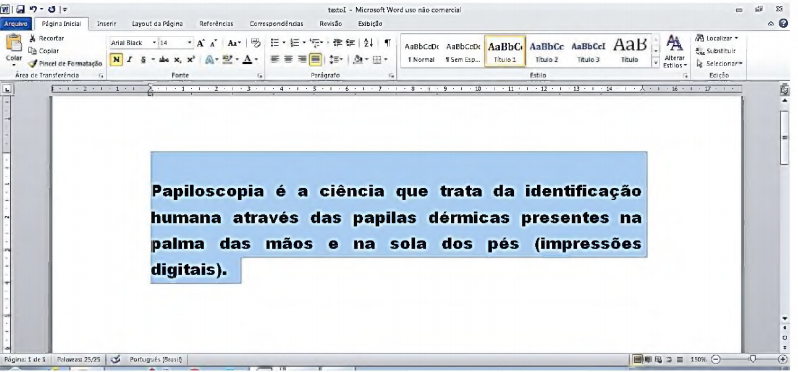Open line spacing dropdown
The image size is (798, 372).
pos(336,60)
